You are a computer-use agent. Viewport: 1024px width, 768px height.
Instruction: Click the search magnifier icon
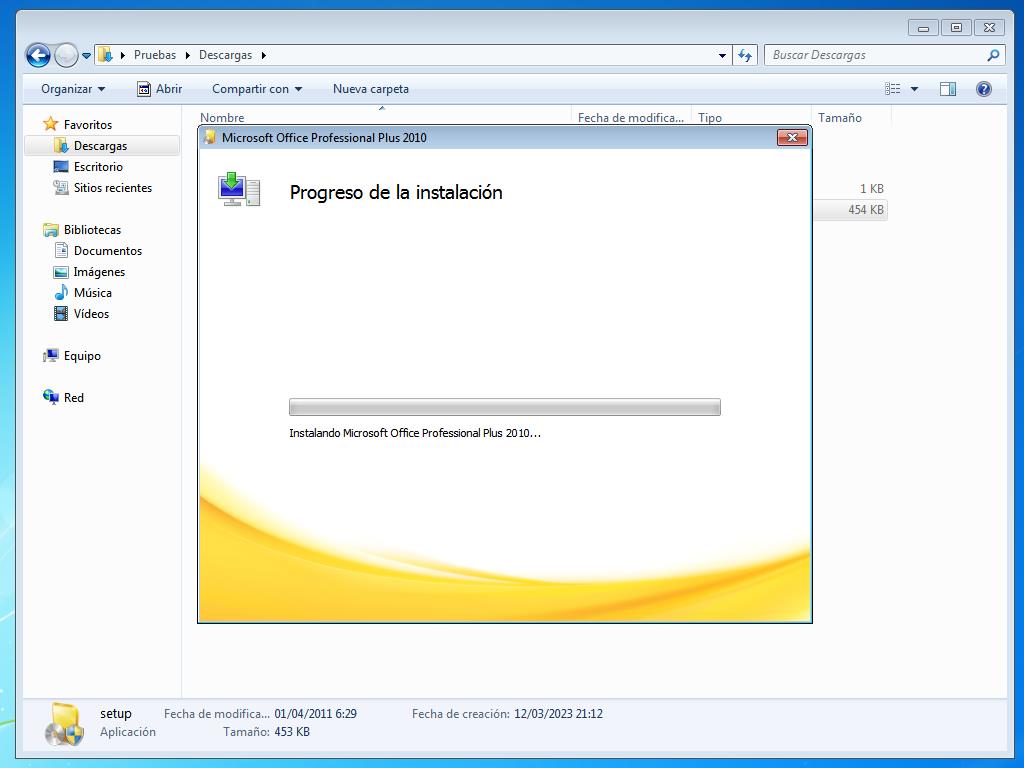point(993,56)
